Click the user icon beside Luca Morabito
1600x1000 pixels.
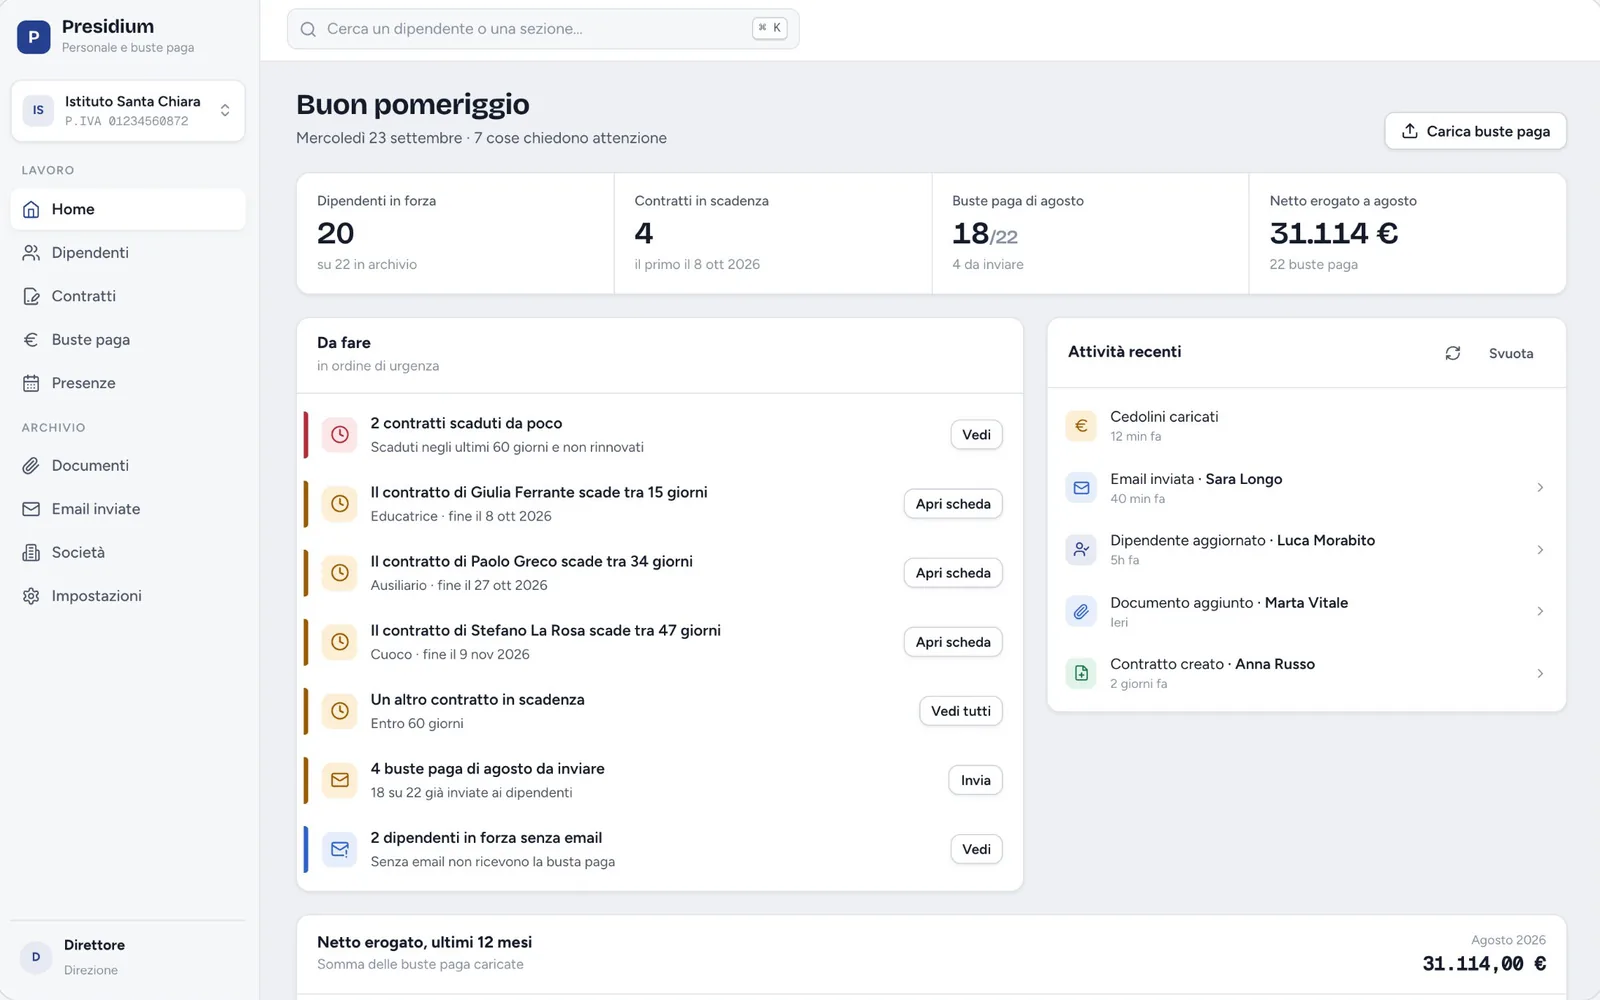1081,550
